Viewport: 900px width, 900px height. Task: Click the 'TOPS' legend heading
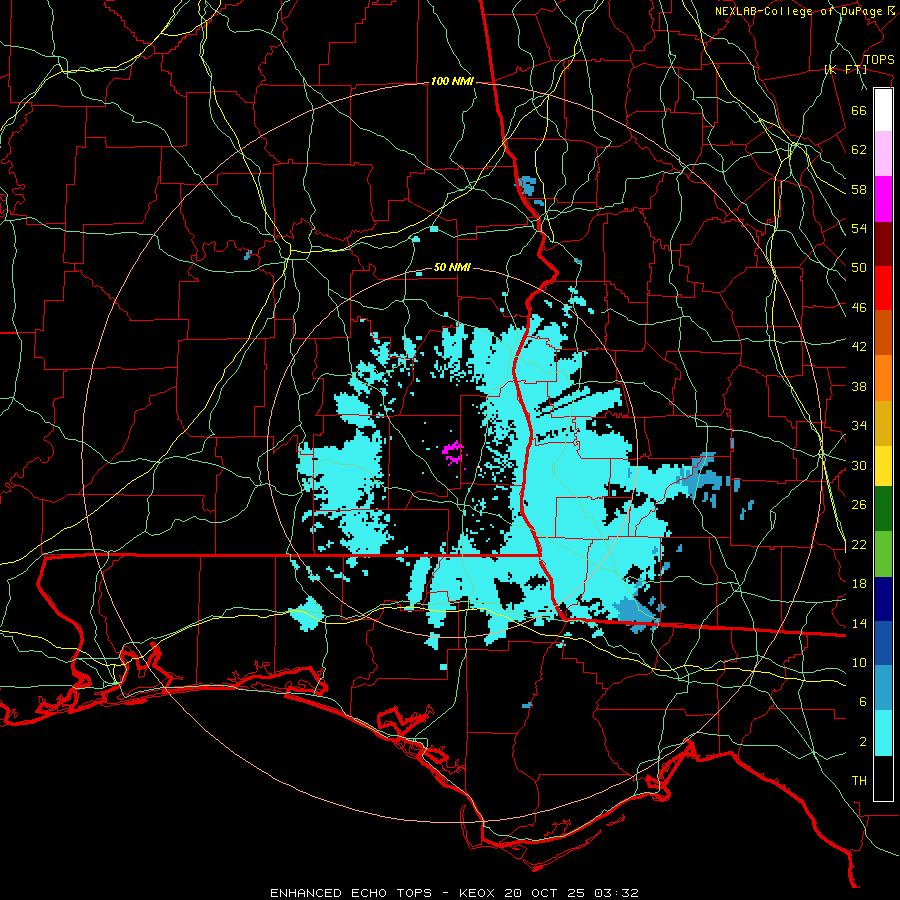879,60
